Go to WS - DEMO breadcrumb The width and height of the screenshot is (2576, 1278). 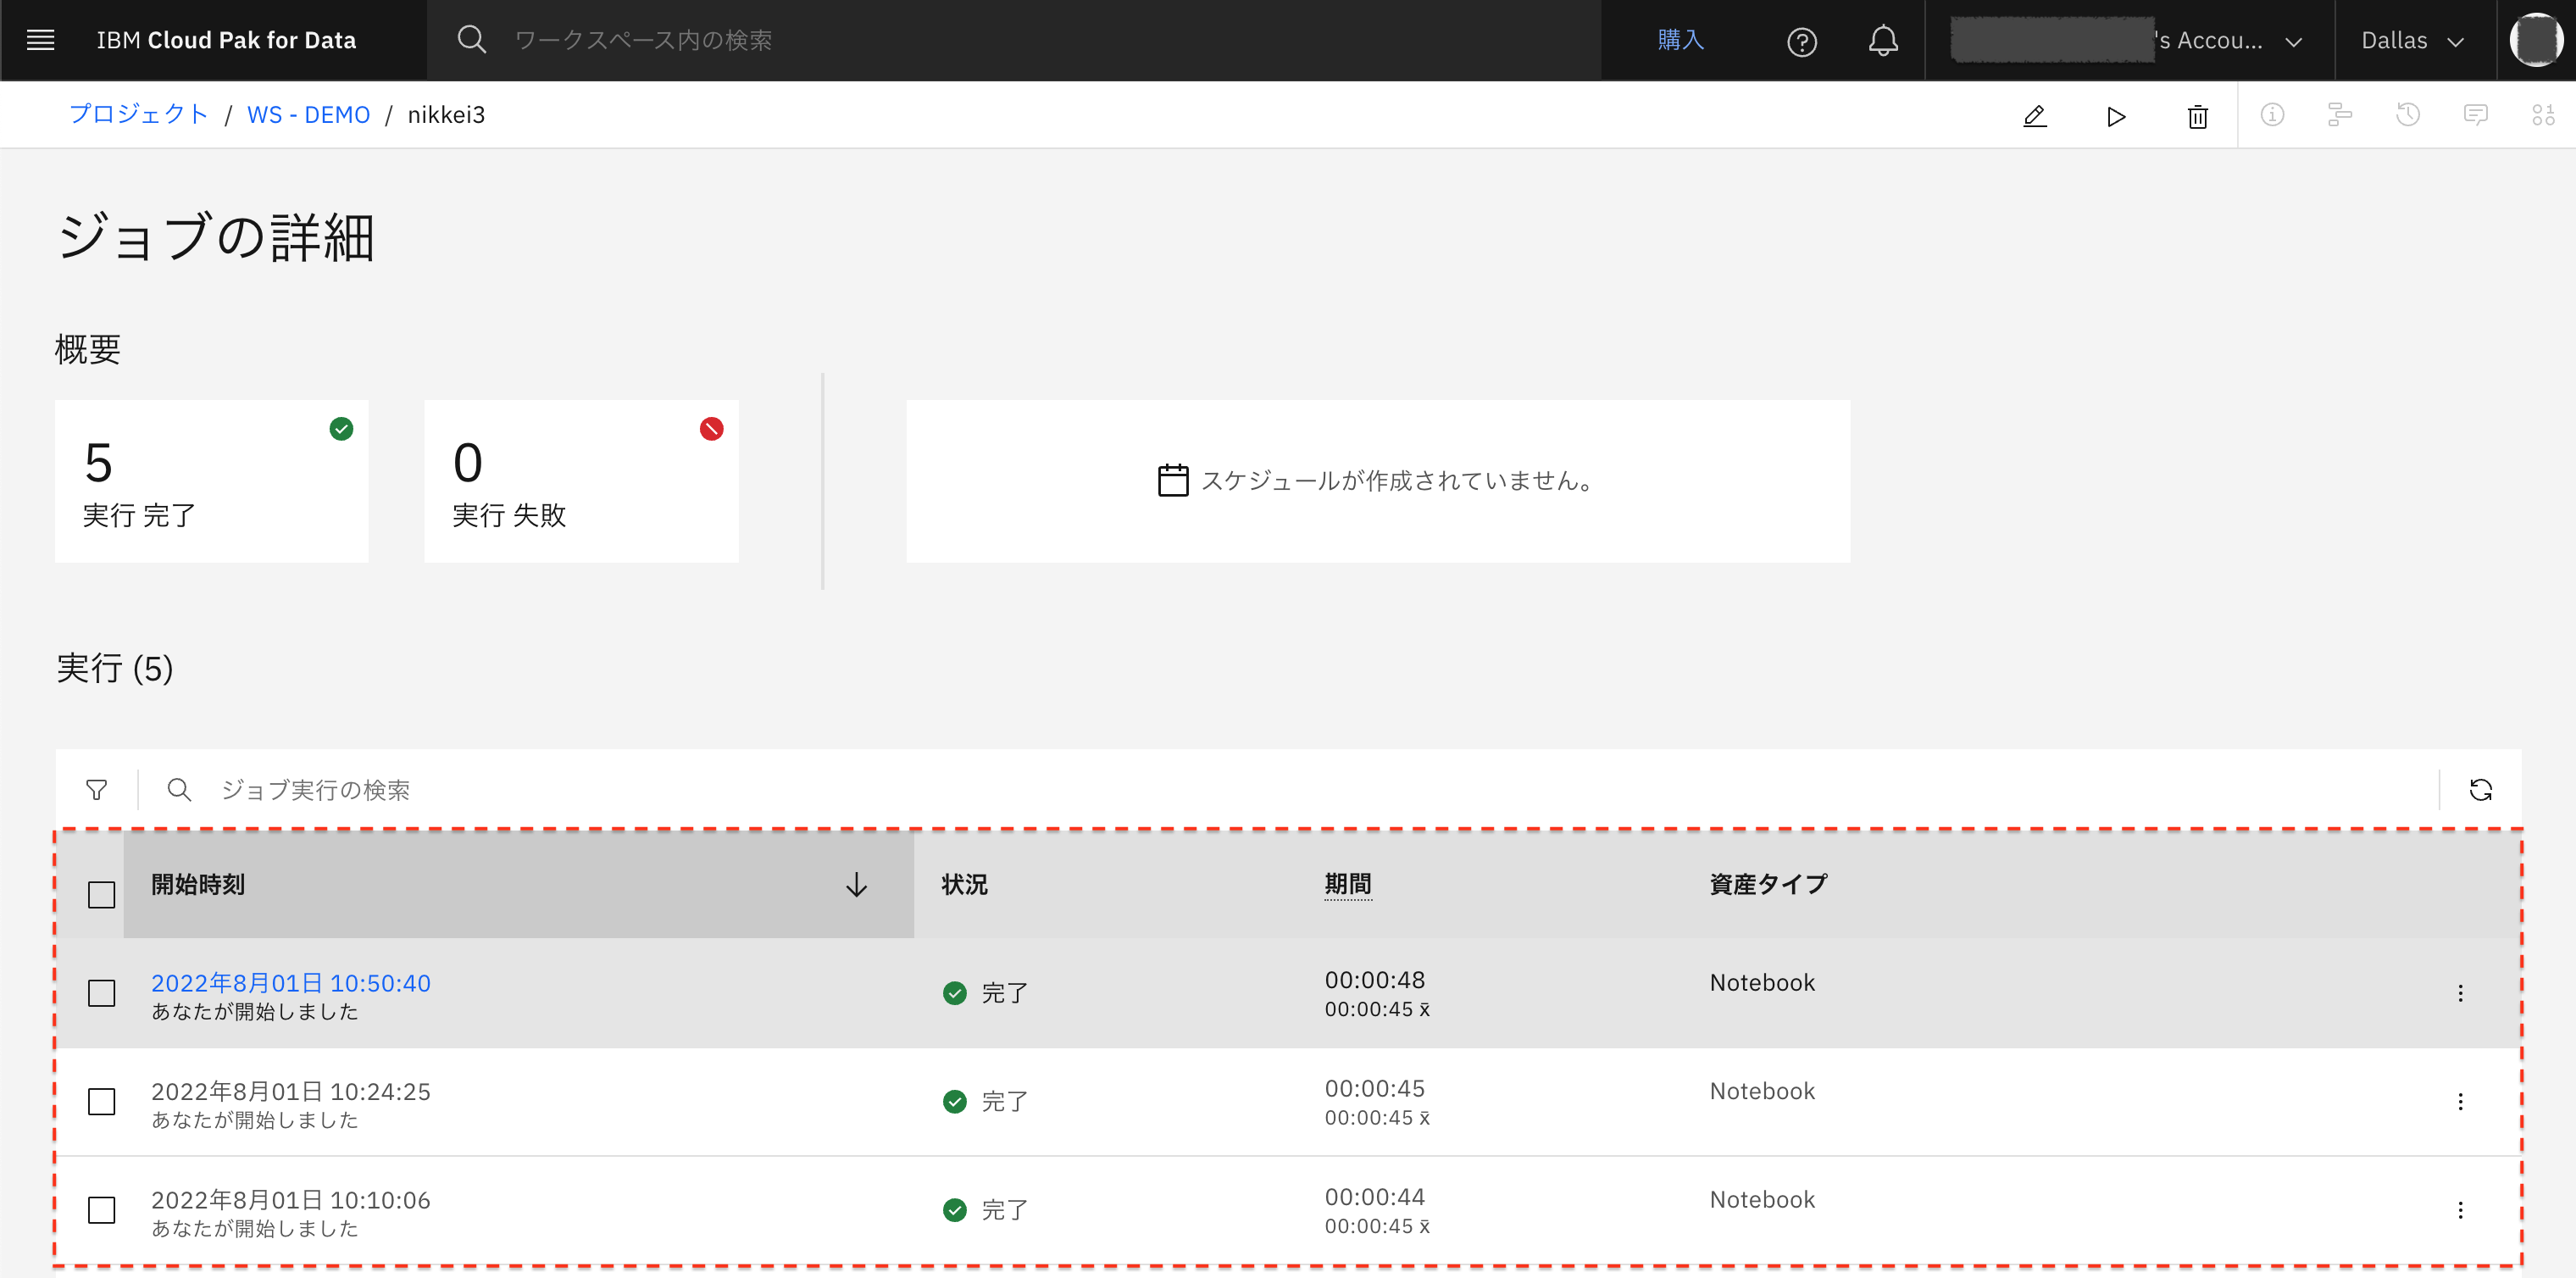(x=308, y=115)
